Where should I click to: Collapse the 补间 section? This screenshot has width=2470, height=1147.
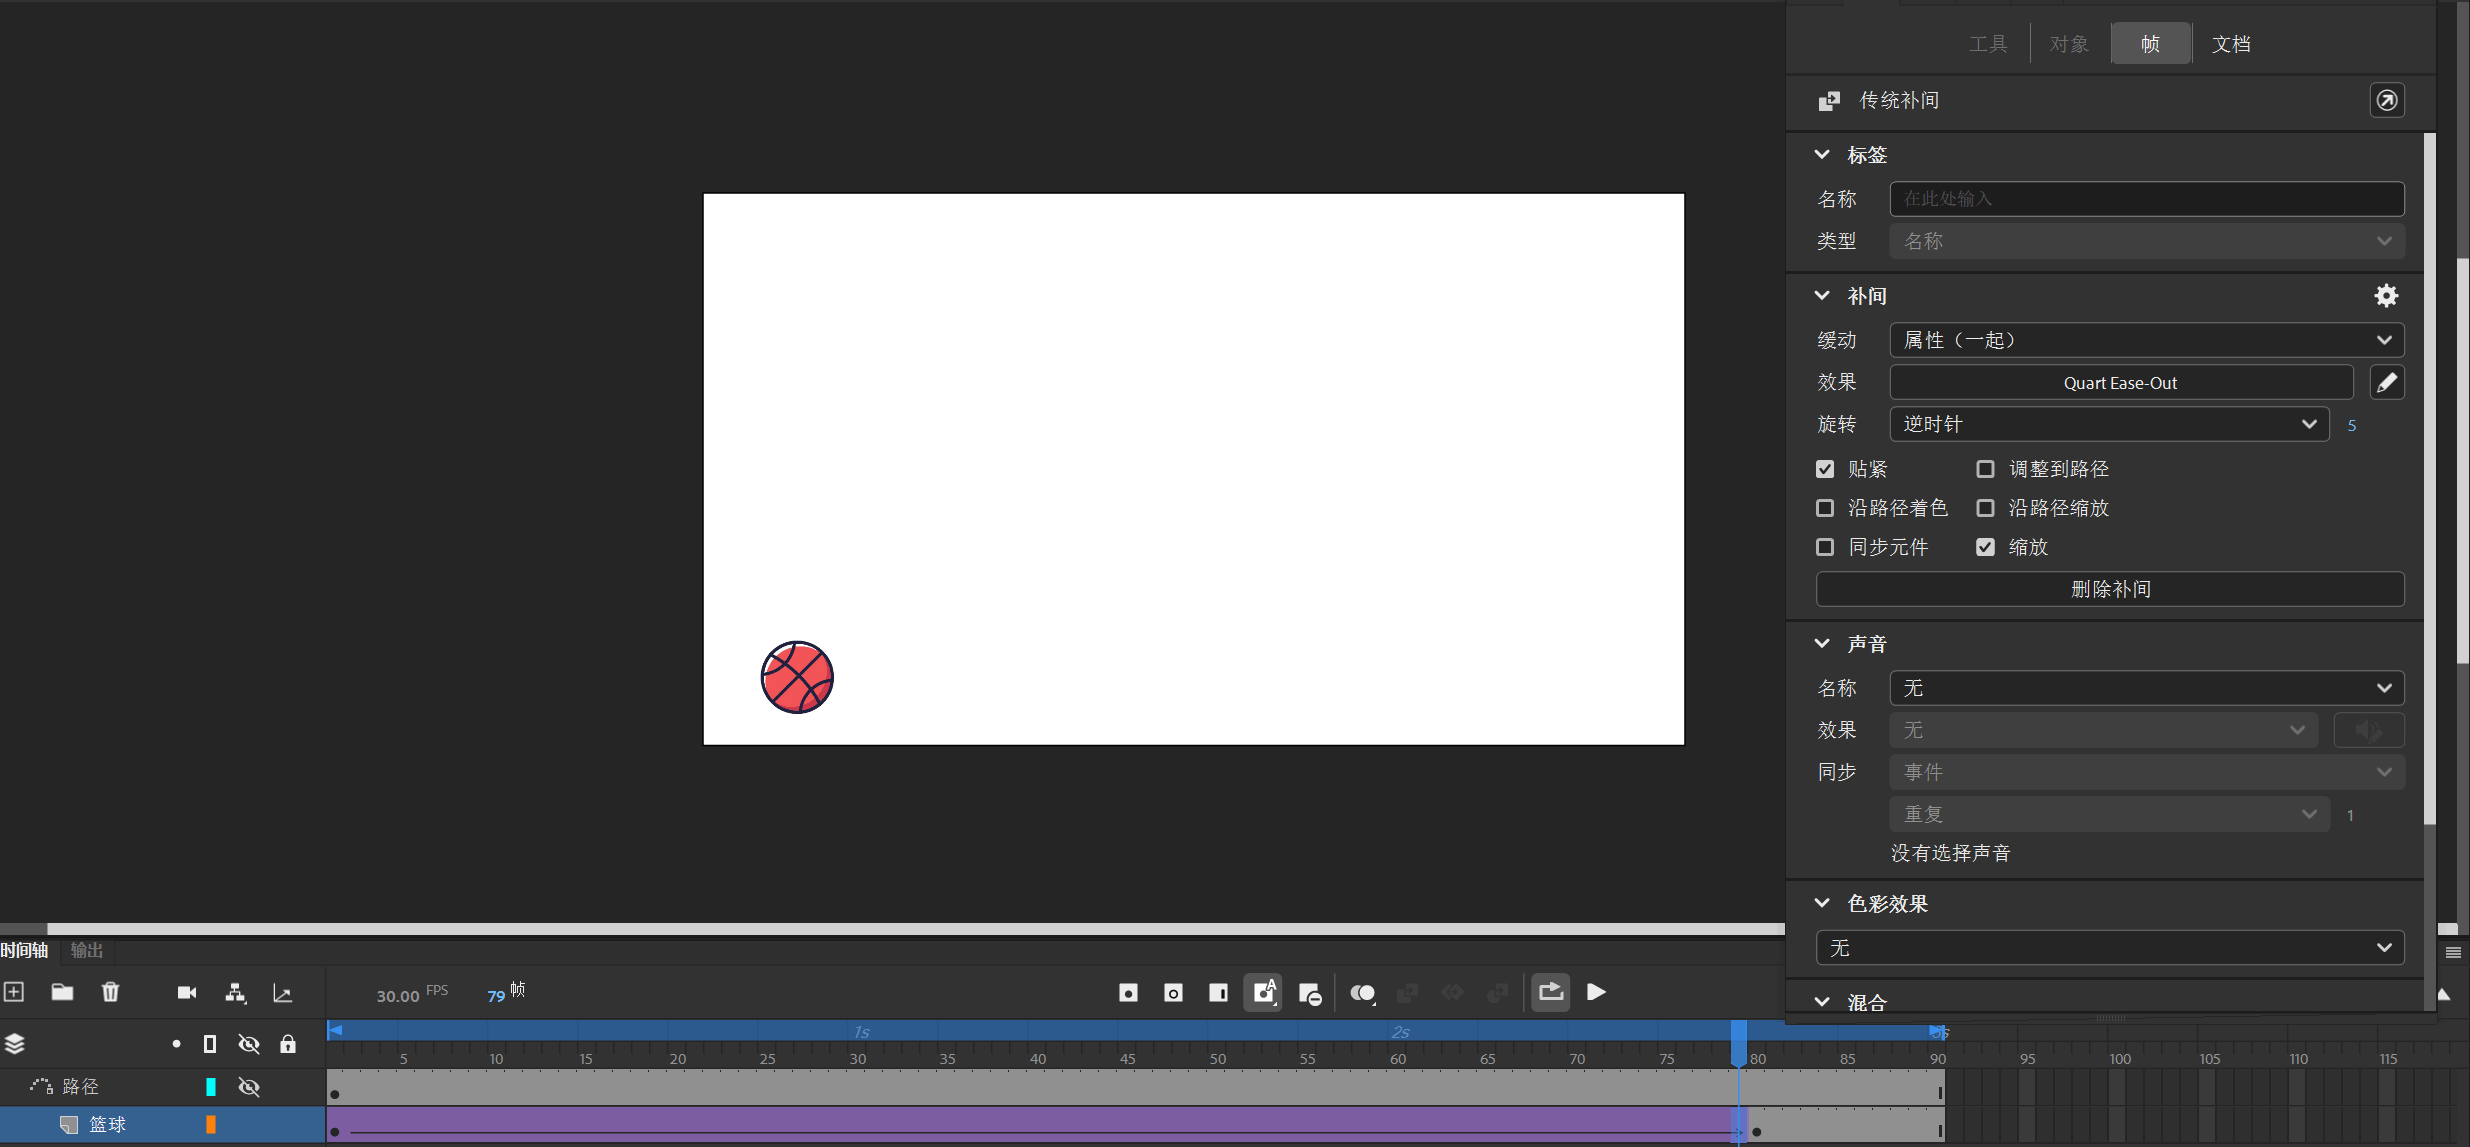1822,296
